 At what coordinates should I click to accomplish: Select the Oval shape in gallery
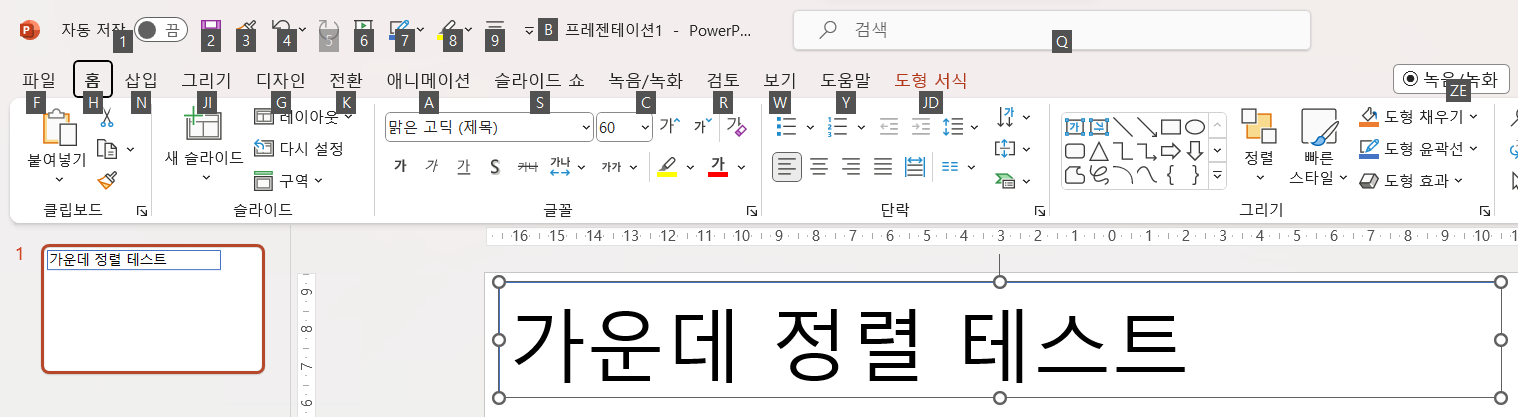click(1194, 127)
